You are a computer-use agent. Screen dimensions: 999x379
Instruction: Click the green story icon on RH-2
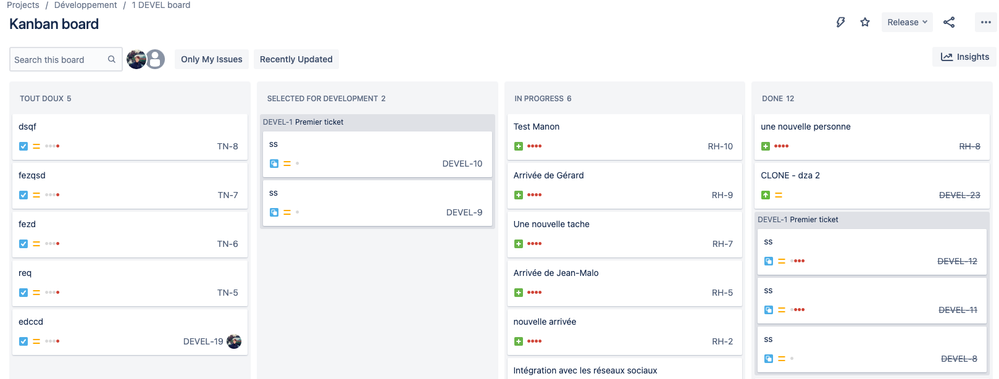pyautogui.click(x=519, y=341)
